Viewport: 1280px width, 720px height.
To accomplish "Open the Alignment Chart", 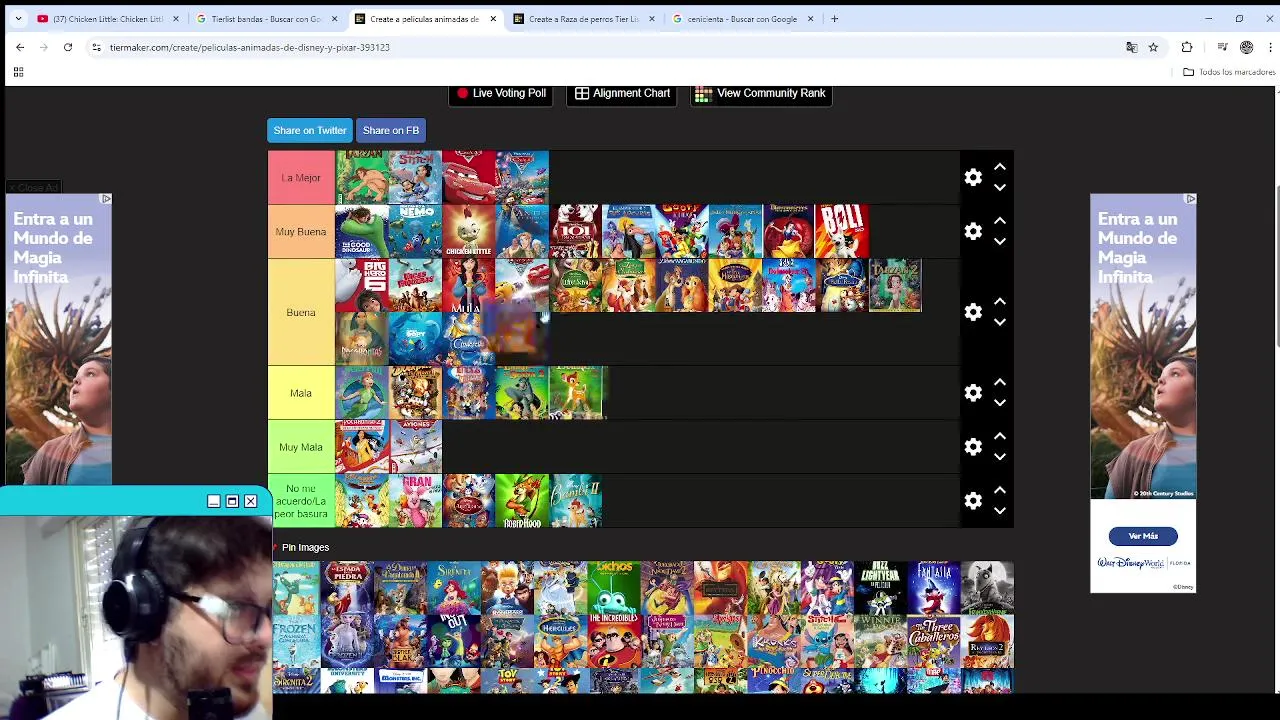I will (x=622, y=93).
